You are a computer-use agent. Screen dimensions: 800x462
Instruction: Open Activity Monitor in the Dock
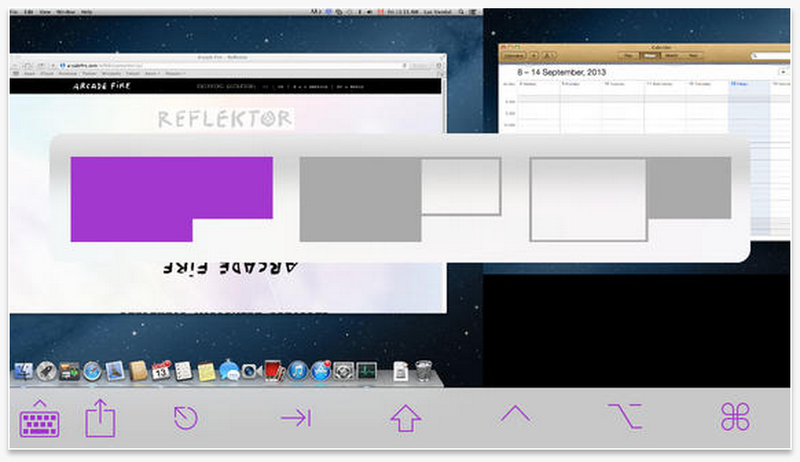366,371
